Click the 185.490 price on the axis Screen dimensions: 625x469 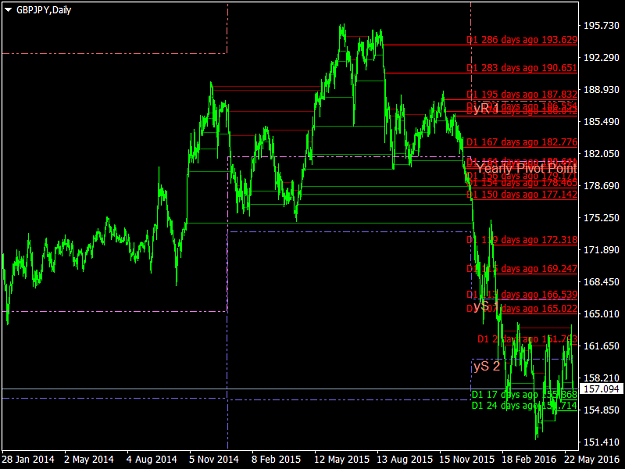[x=601, y=122]
